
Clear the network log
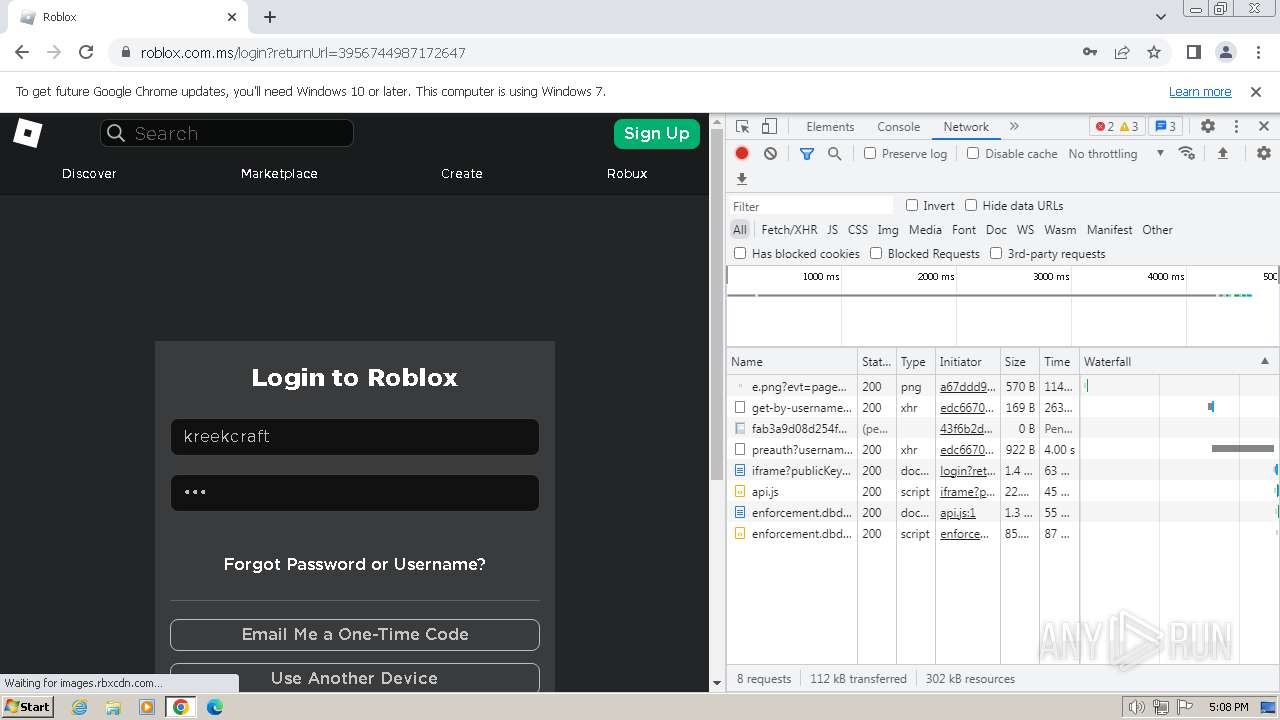tap(770, 154)
